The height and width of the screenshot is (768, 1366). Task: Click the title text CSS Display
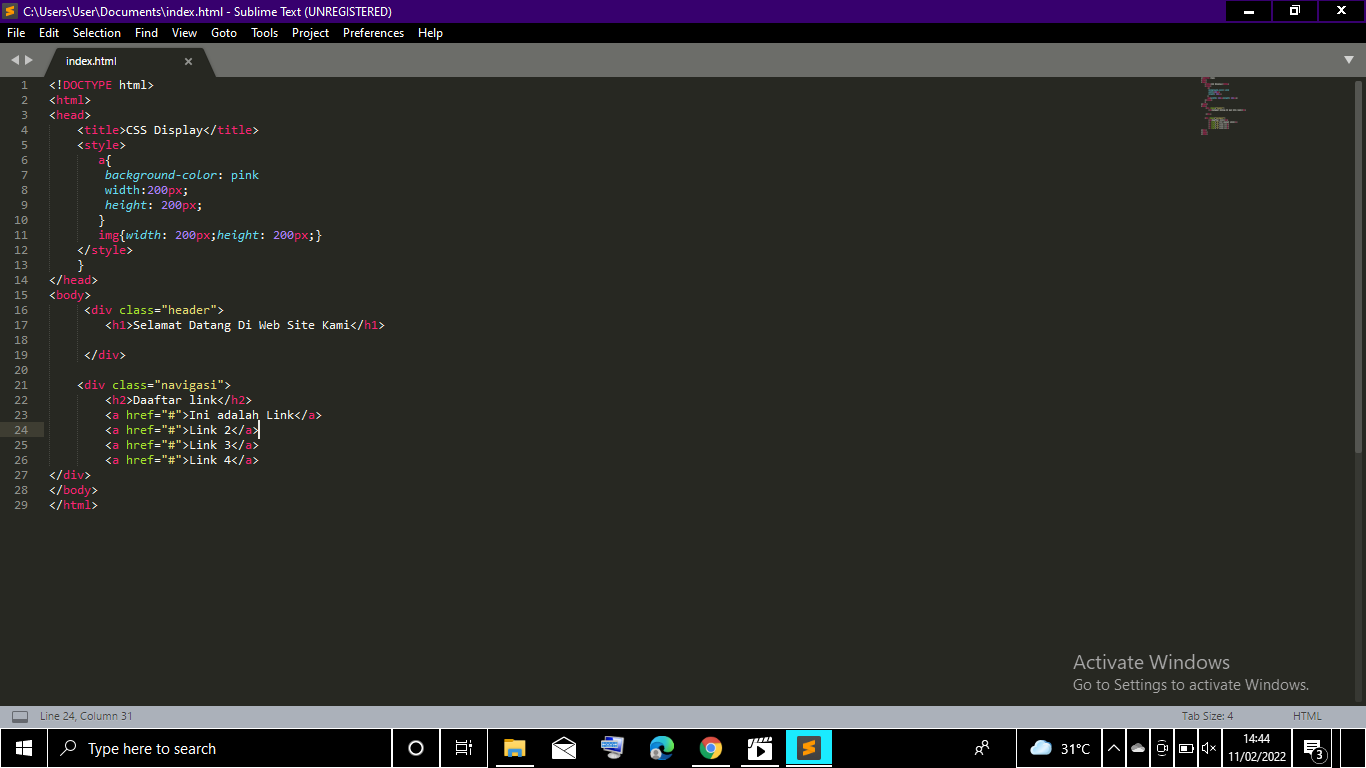pos(164,130)
